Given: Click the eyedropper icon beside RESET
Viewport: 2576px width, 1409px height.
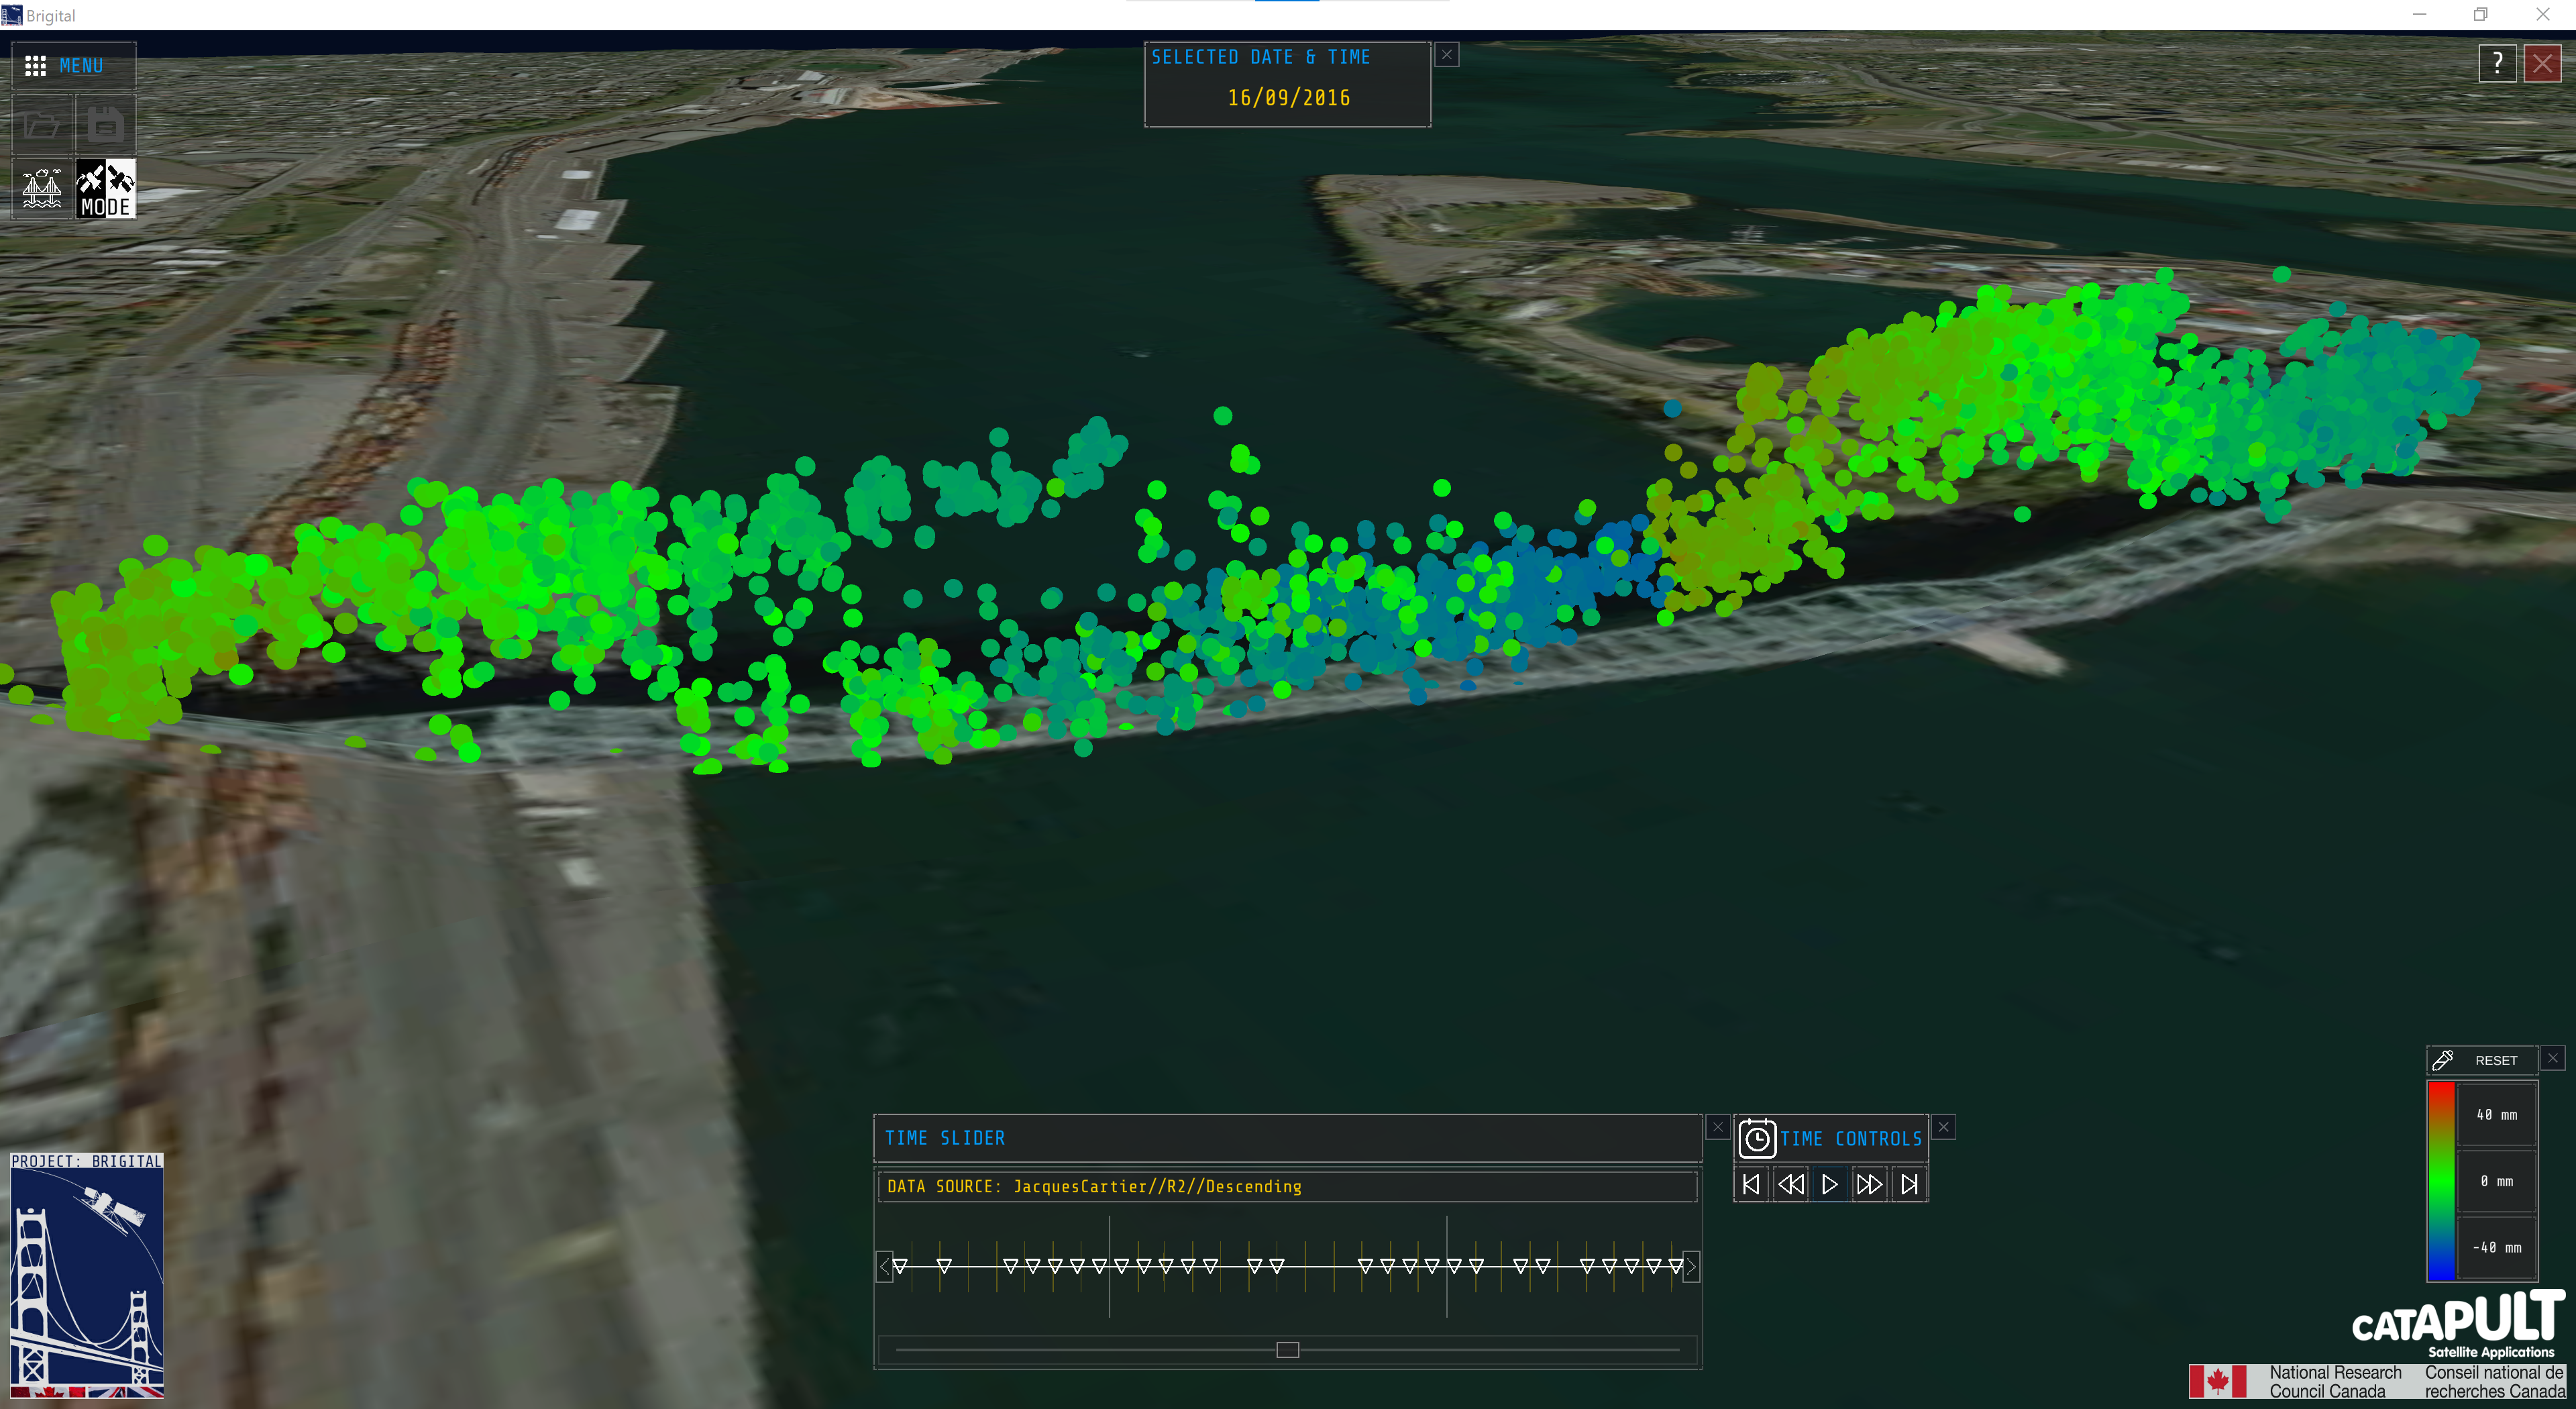Looking at the screenshot, I should pyautogui.click(x=2442, y=1060).
